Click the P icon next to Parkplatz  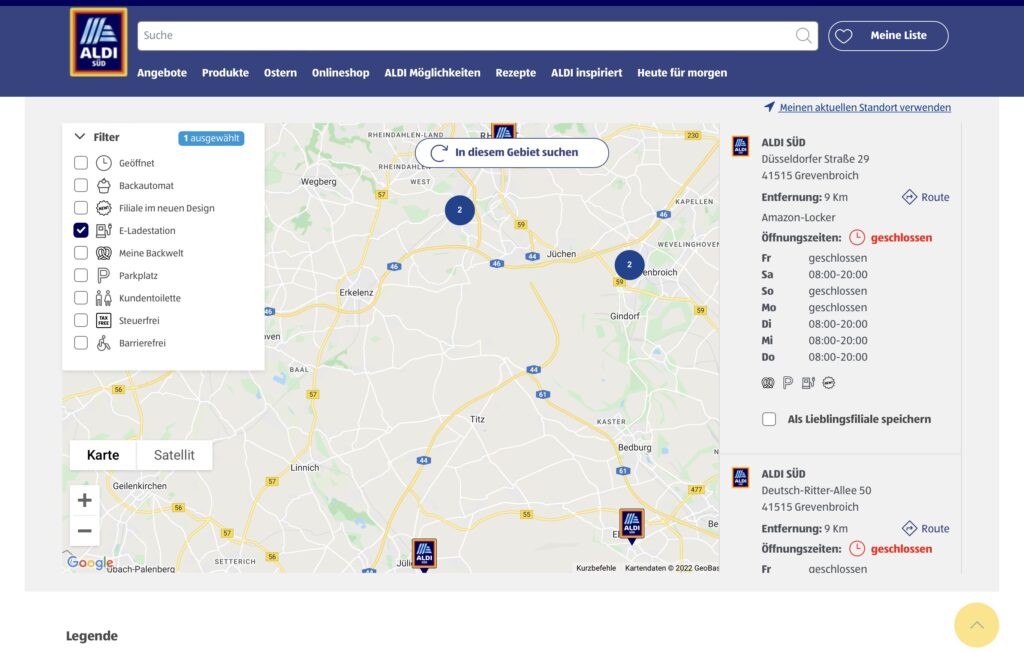(103, 276)
